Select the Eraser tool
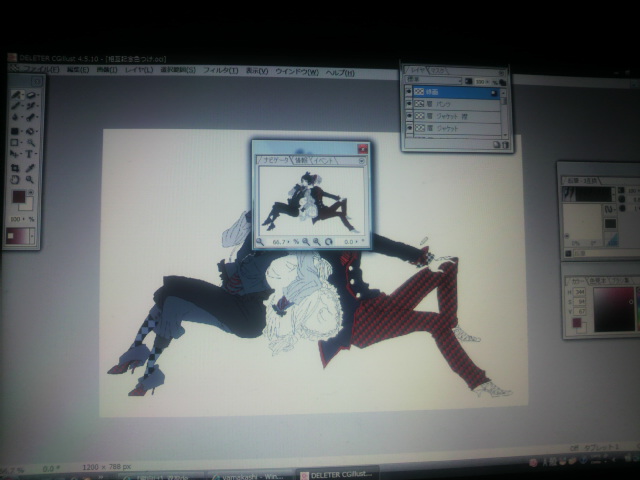Screen dimensions: 640x480 click(x=31, y=95)
